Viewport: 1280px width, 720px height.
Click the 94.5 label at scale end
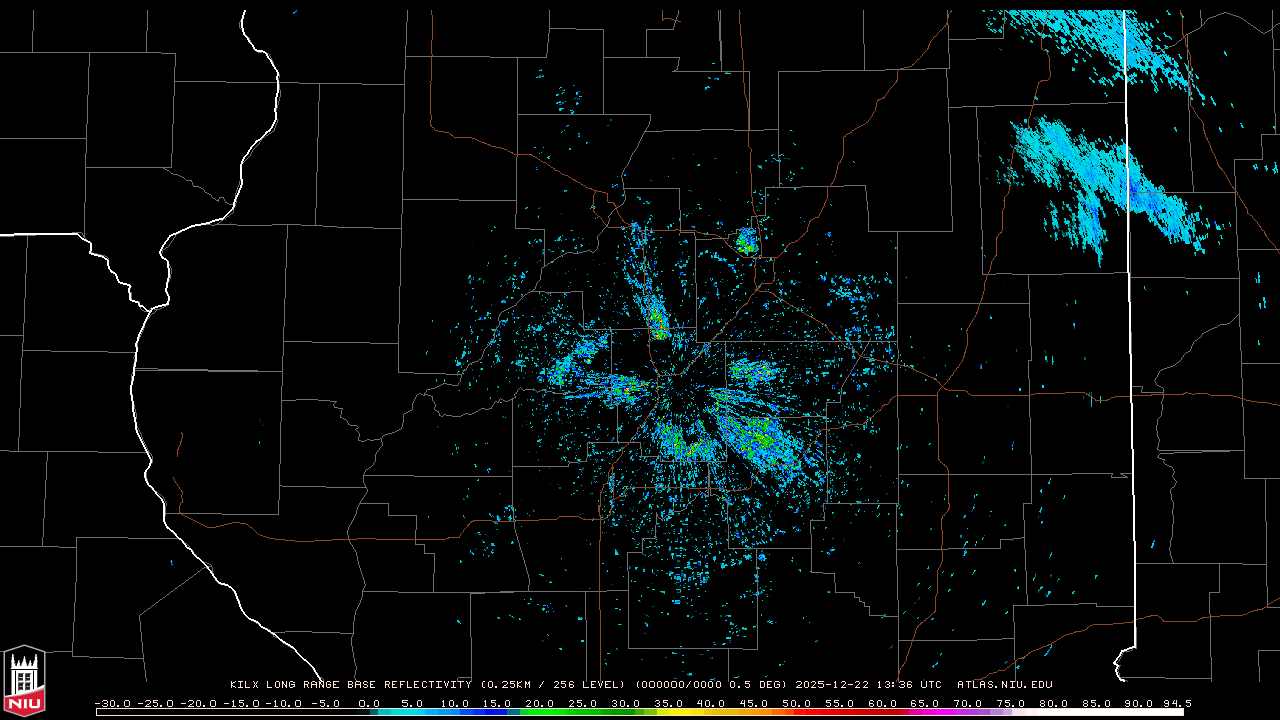point(1176,703)
